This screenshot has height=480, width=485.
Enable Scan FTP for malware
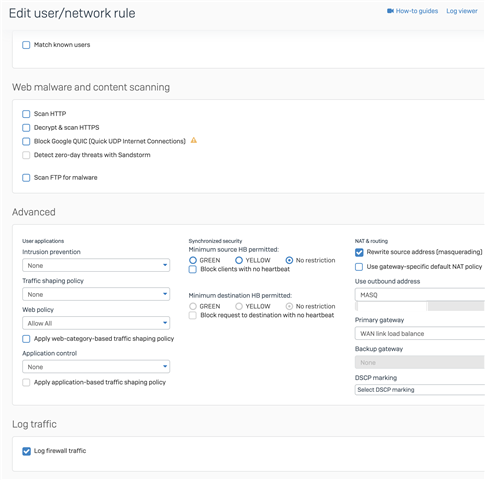tap(26, 178)
